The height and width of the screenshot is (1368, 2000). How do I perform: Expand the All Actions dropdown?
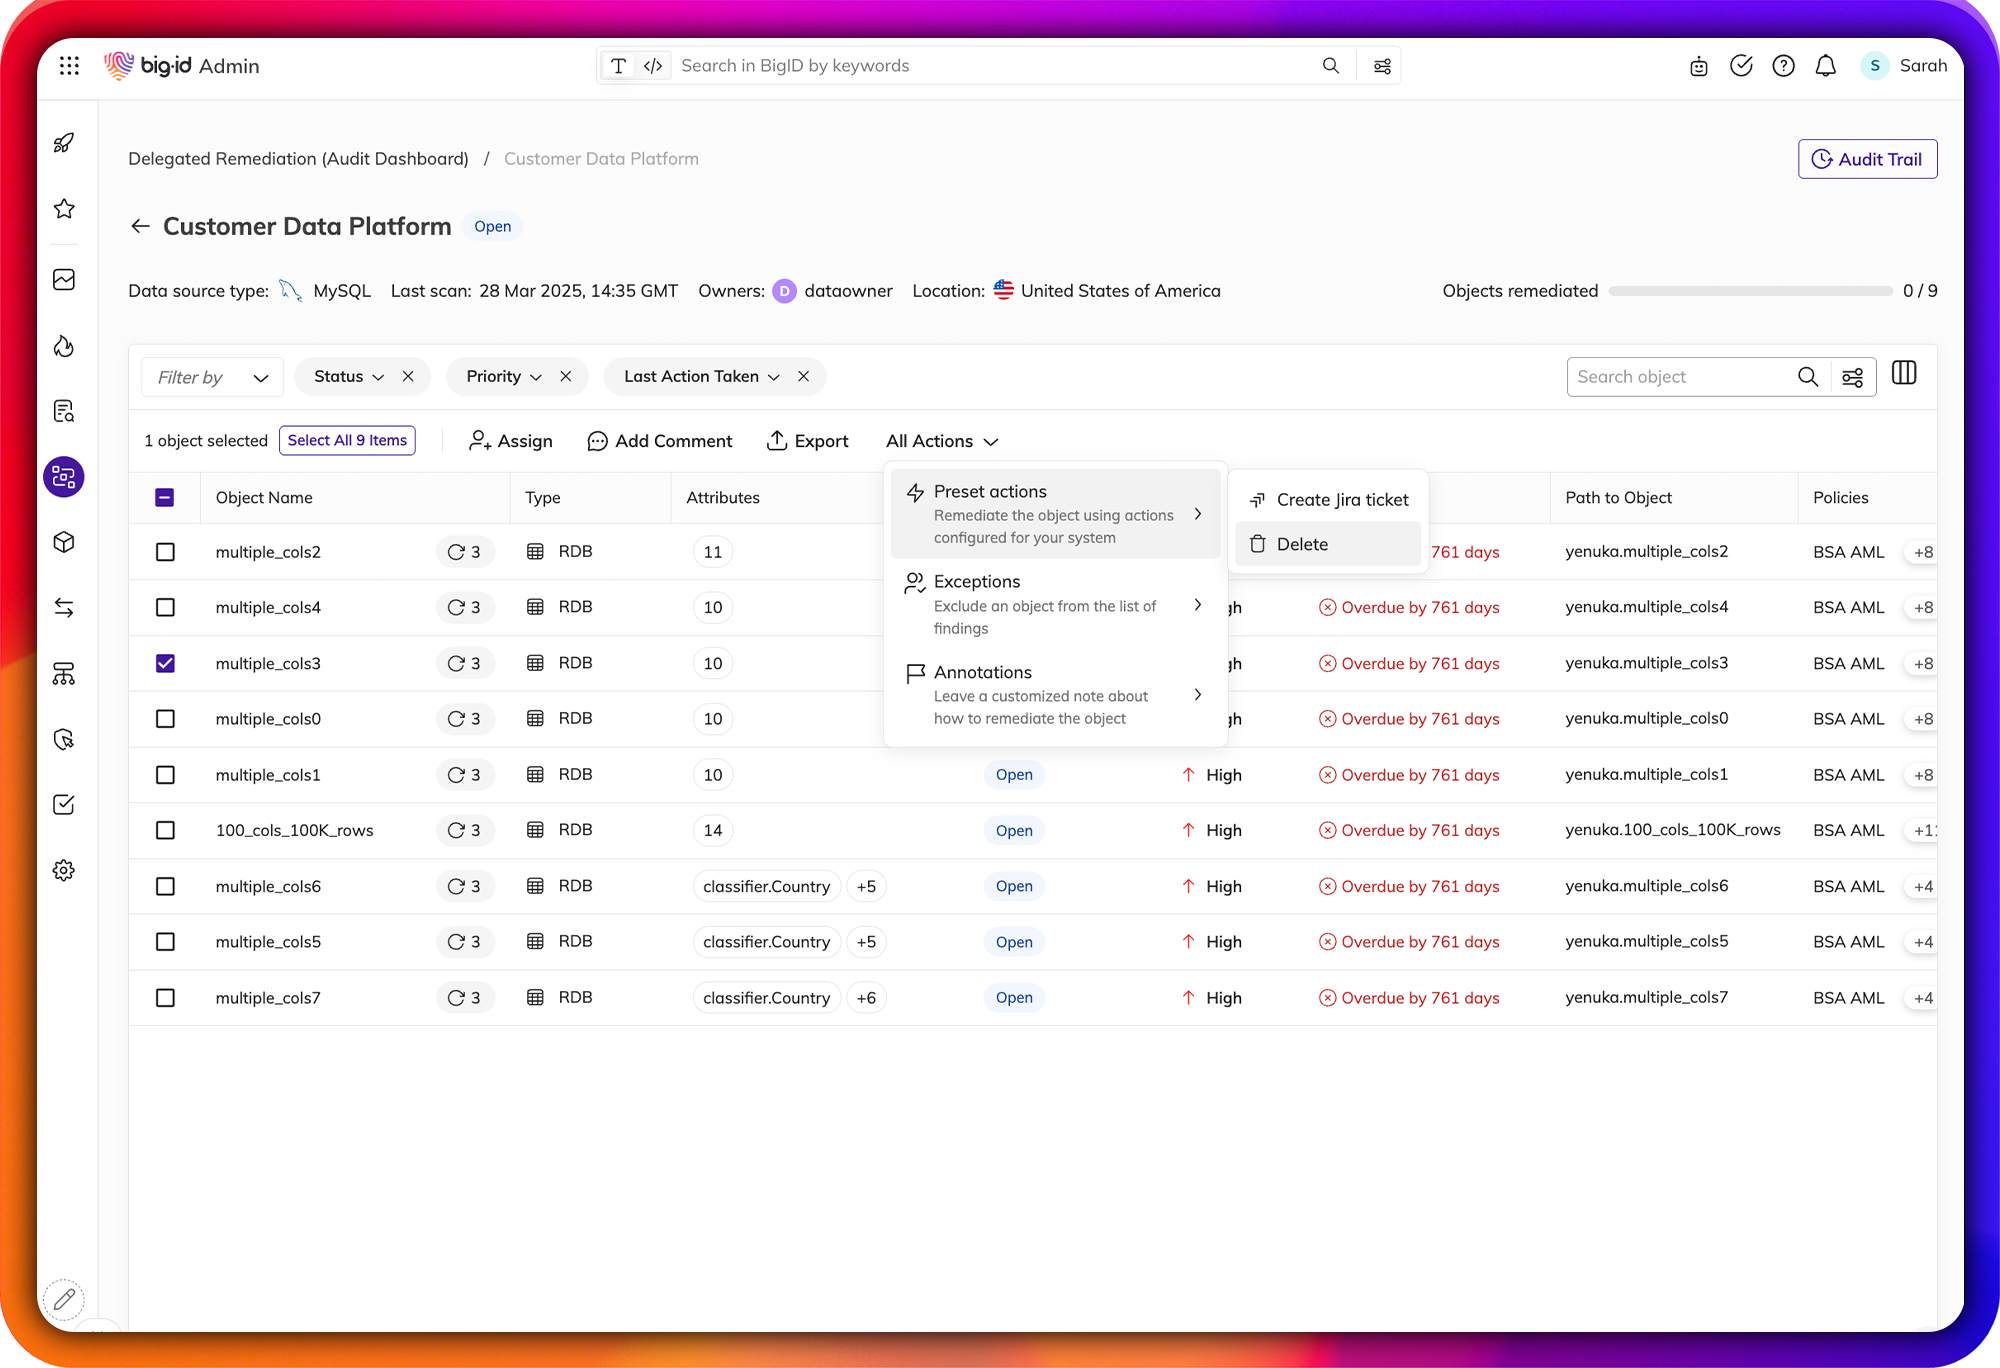(941, 441)
